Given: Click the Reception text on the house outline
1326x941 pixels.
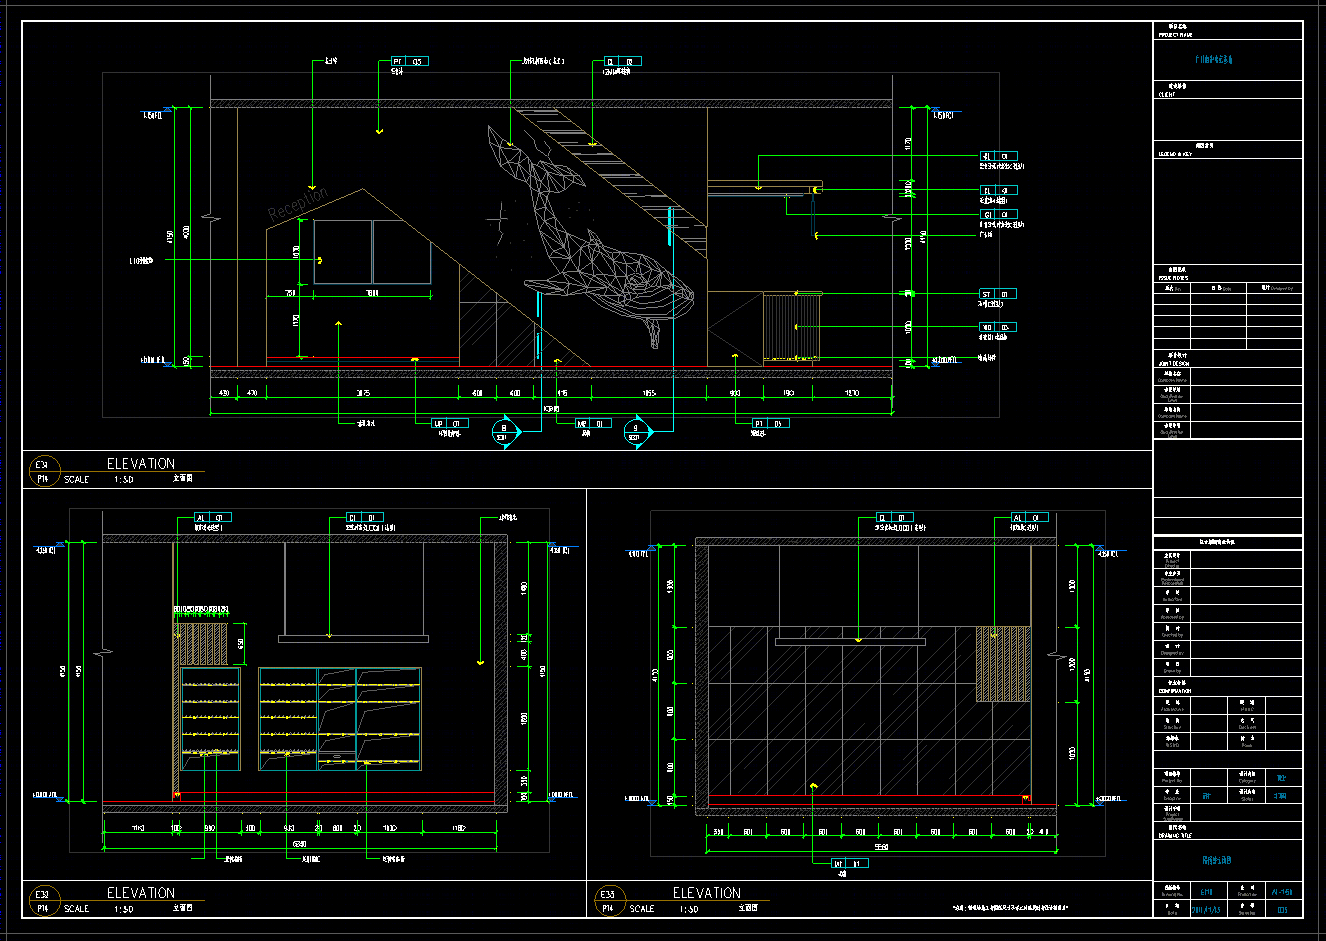Looking at the screenshot, I should click(x=298, y=205).
